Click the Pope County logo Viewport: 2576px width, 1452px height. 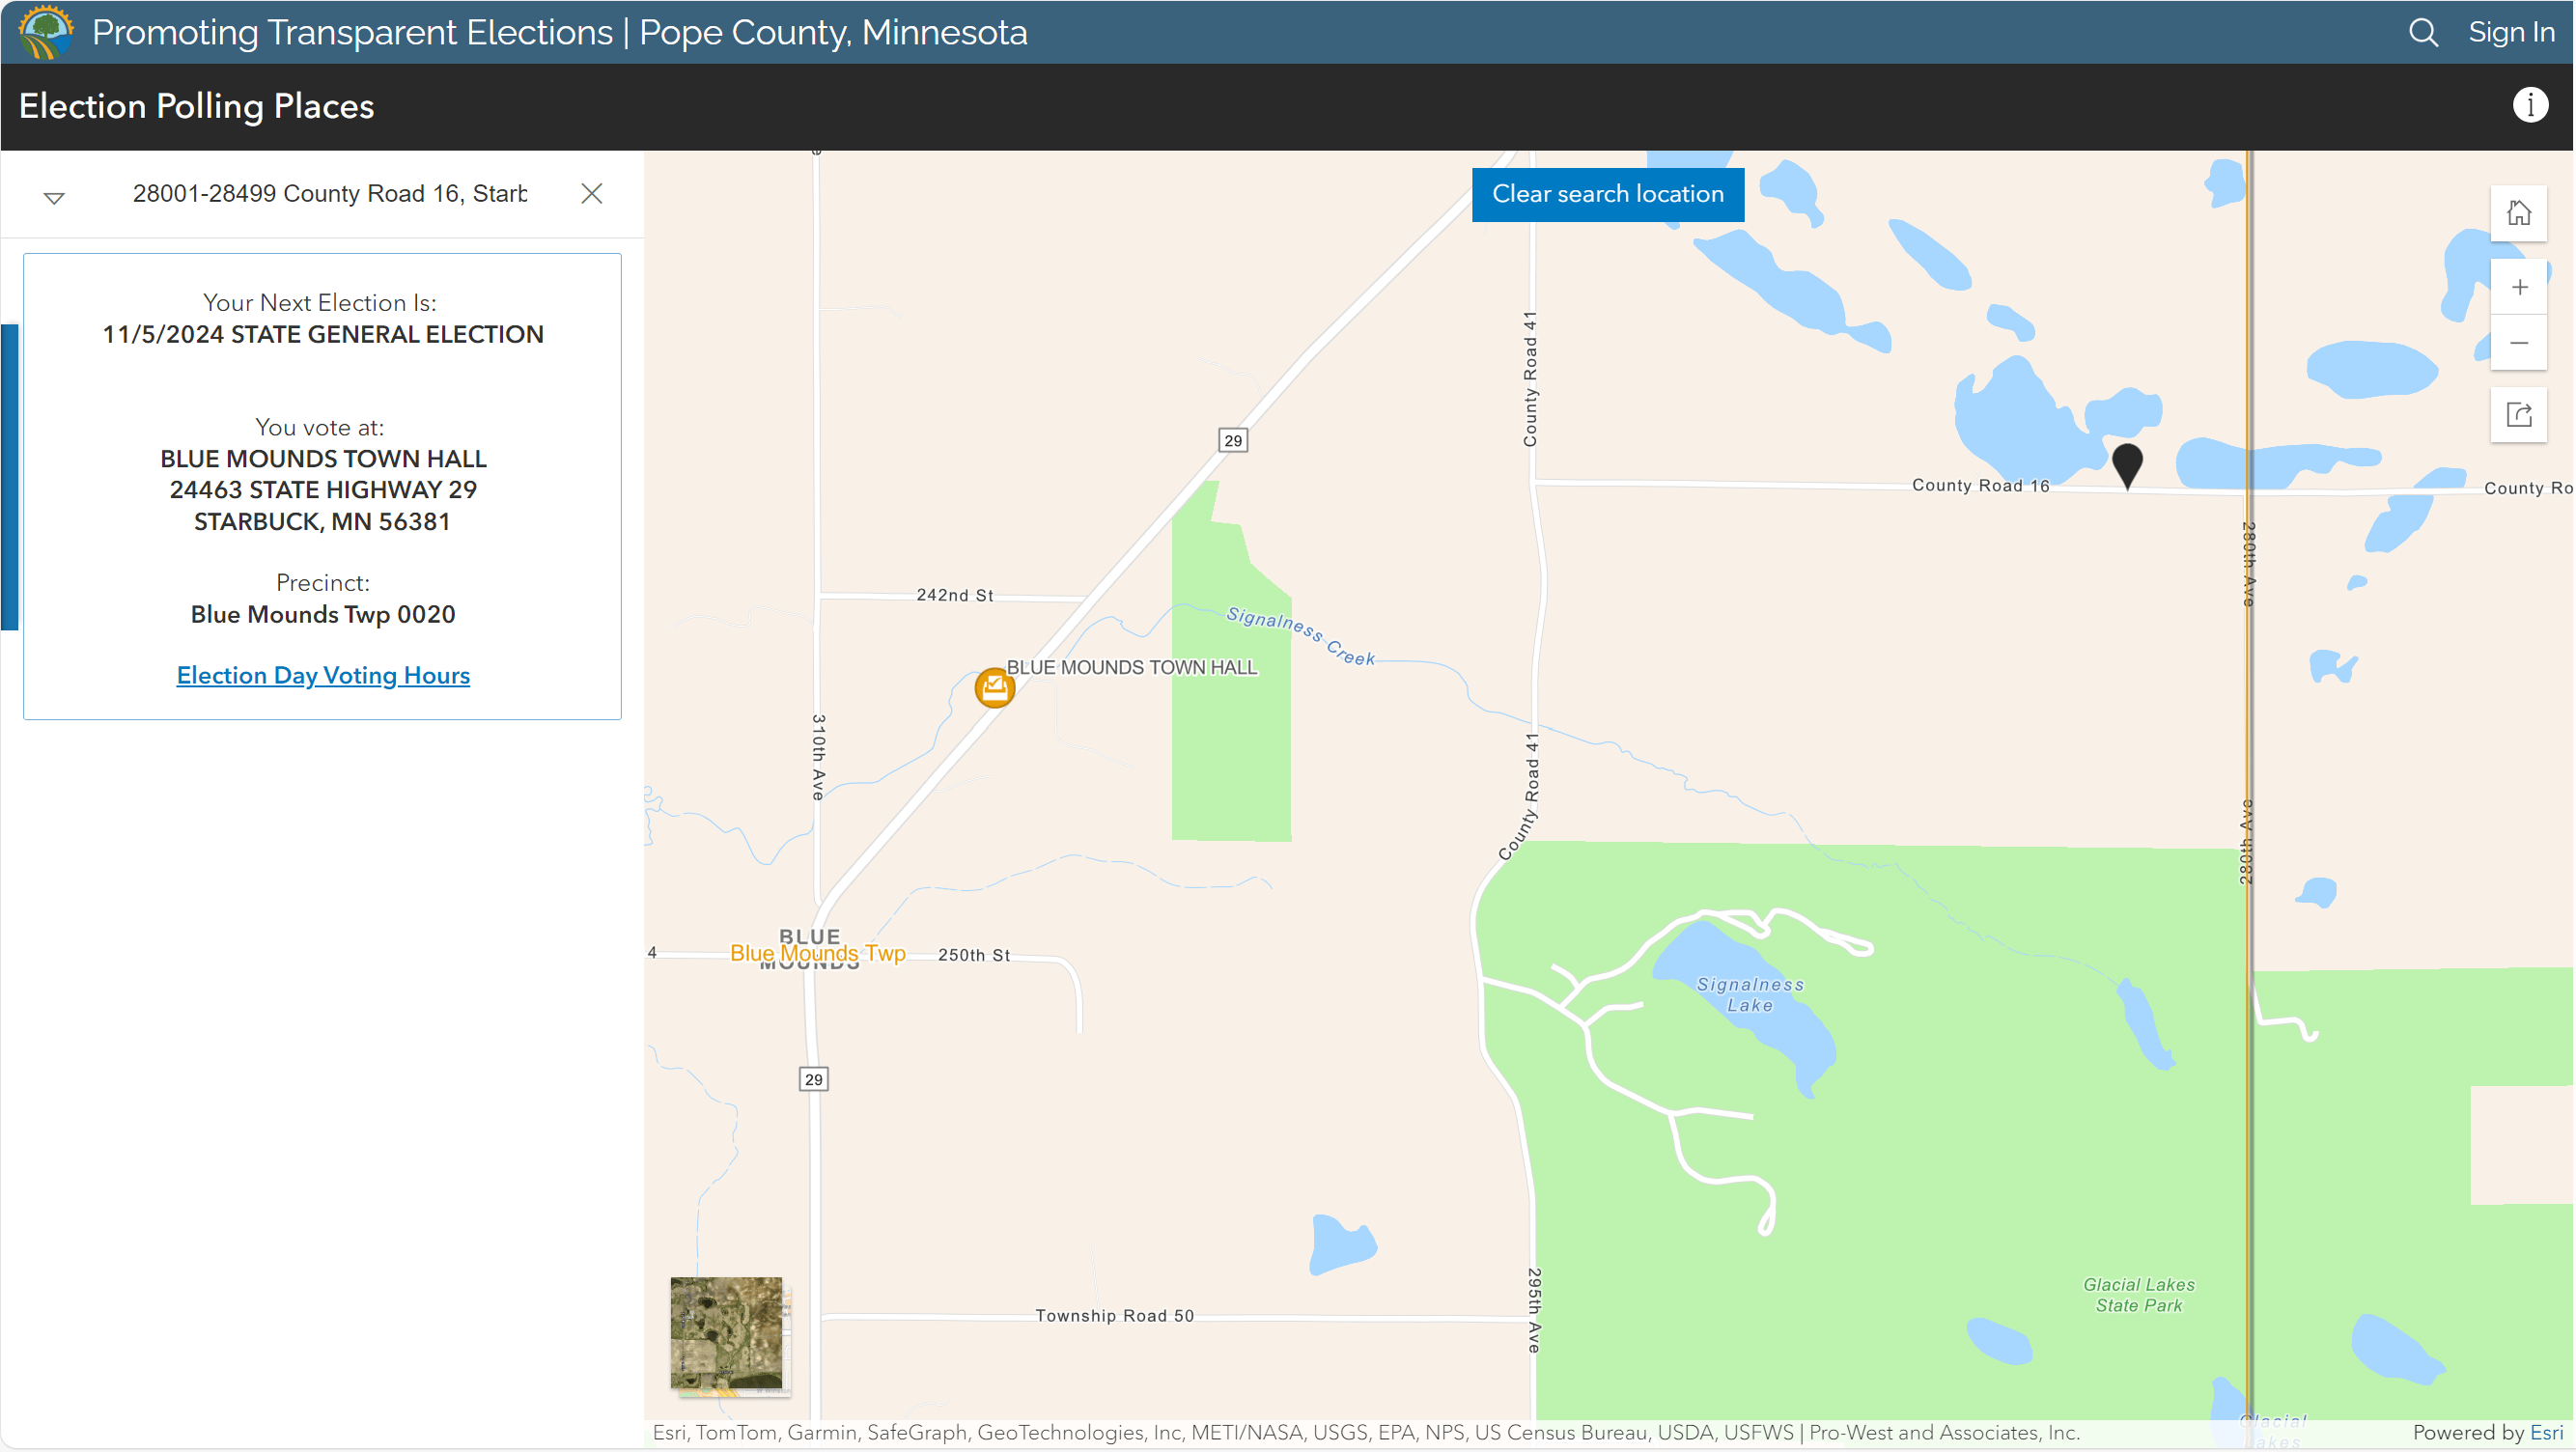click(43, 32)
